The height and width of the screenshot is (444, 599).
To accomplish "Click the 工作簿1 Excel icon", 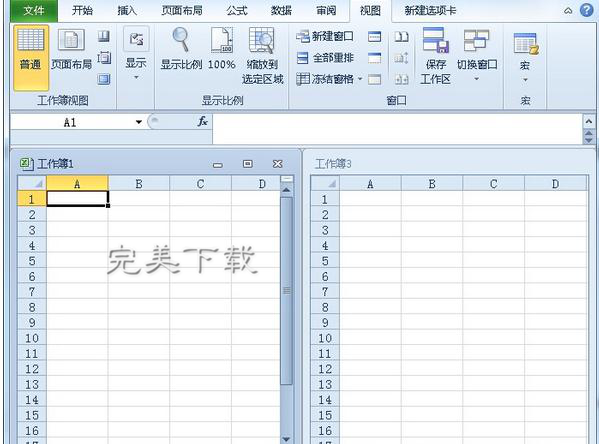I will 26,164.
